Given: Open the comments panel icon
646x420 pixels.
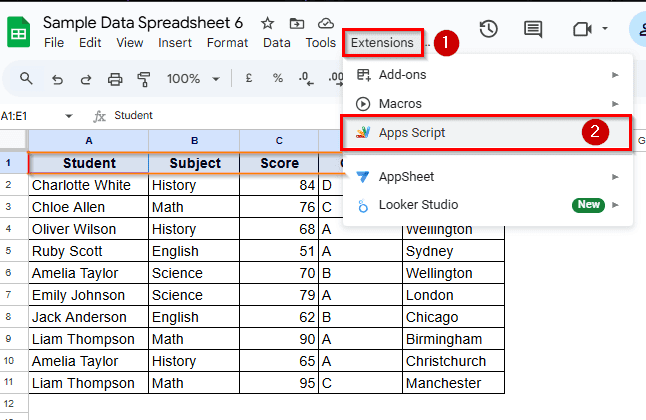Looking at the screenshot, I should (533, 29).
